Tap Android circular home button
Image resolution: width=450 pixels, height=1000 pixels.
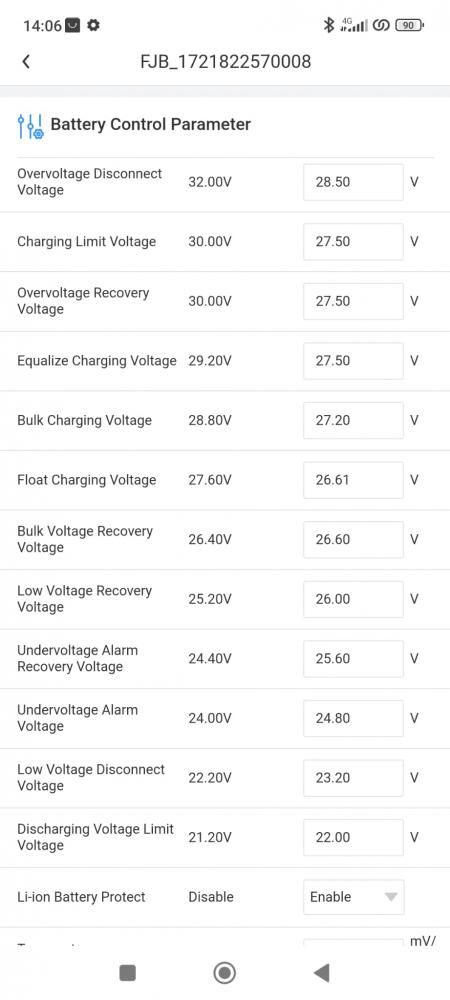224,973
